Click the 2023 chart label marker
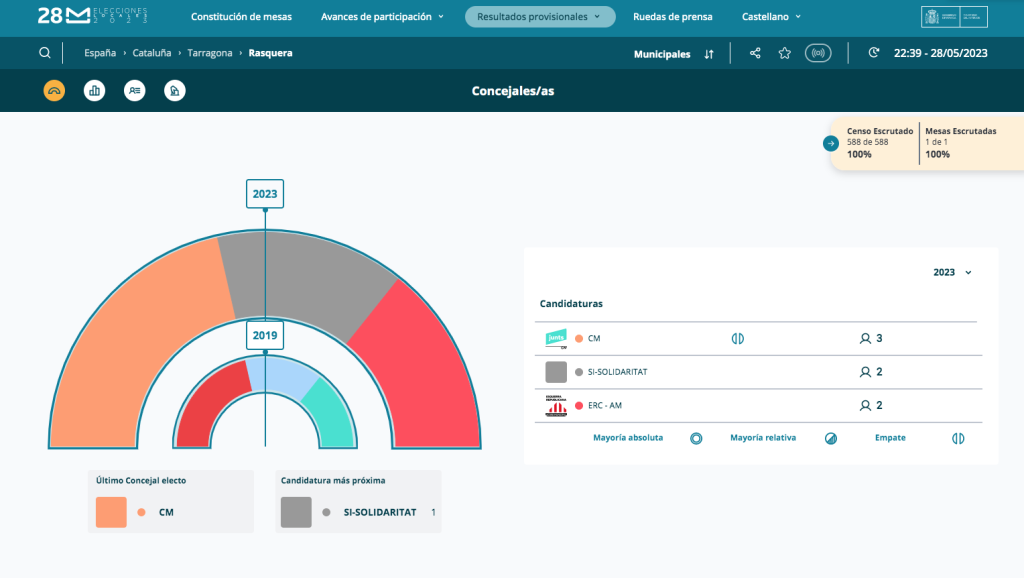 pos(264,194)
